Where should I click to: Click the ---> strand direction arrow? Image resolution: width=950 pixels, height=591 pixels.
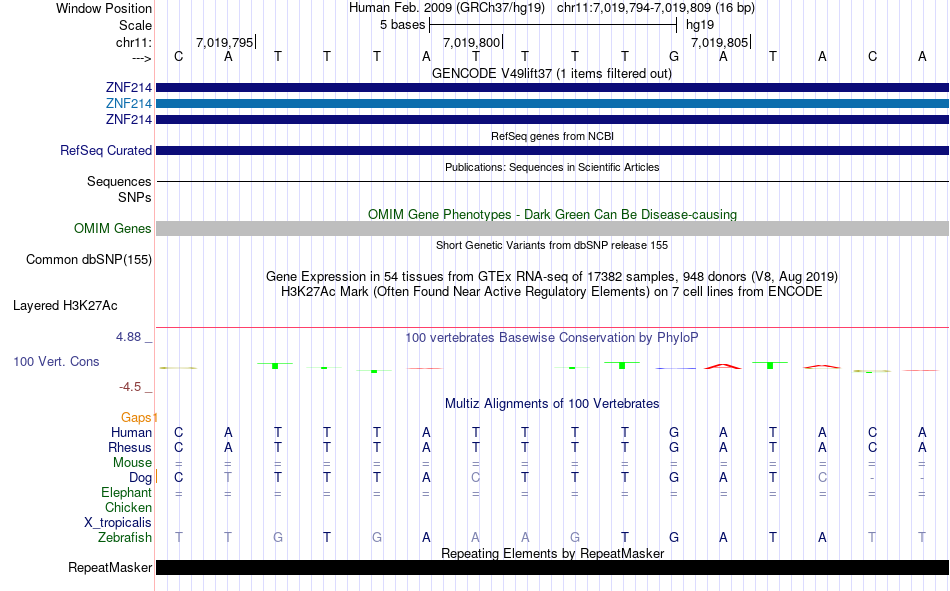(x=141, y=58)
